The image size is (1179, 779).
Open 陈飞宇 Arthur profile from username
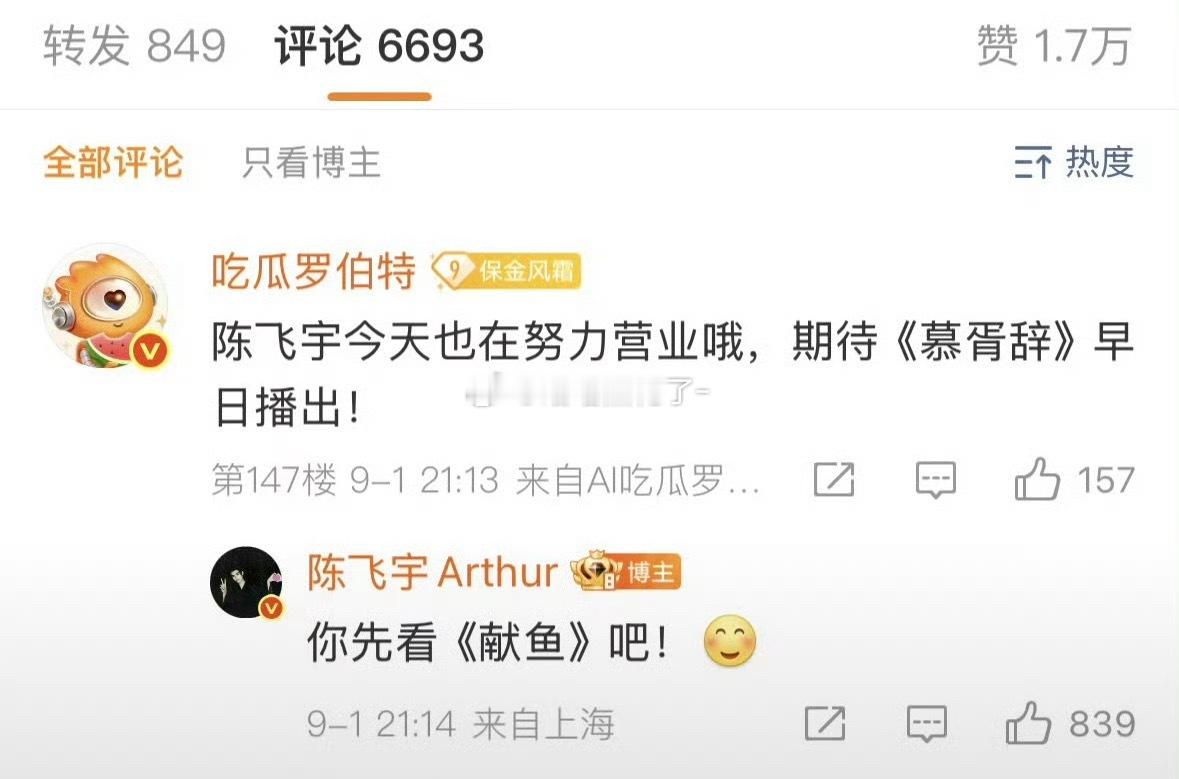(x=432, y=572)
